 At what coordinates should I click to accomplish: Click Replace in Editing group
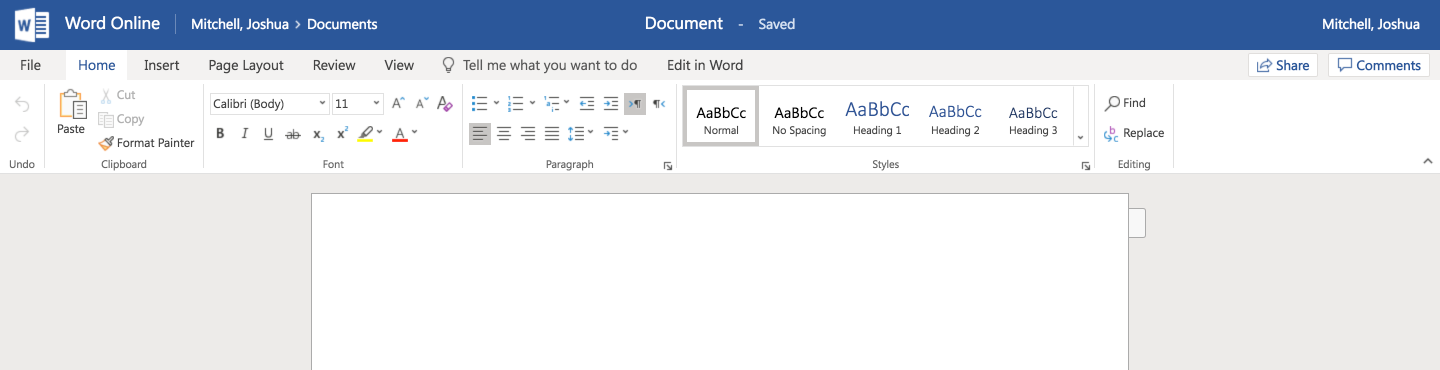[x=1134, y=133]
